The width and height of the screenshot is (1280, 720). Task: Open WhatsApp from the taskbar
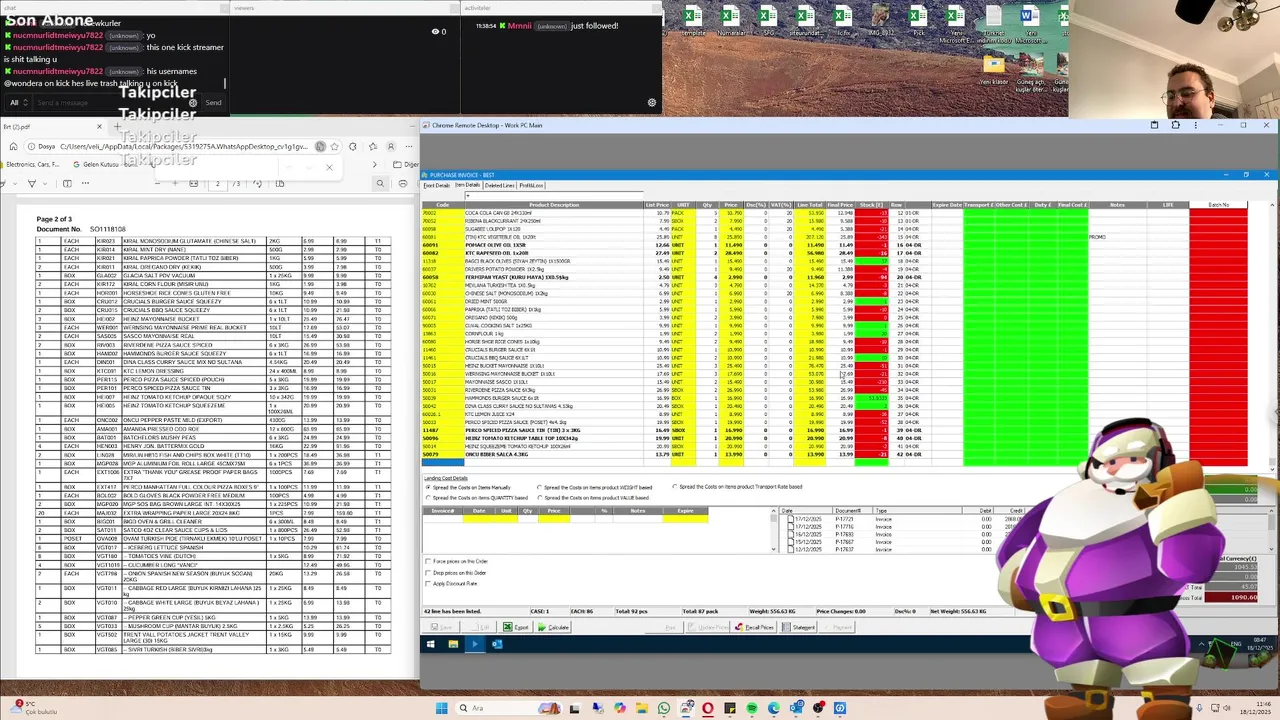tap(664, 708)
